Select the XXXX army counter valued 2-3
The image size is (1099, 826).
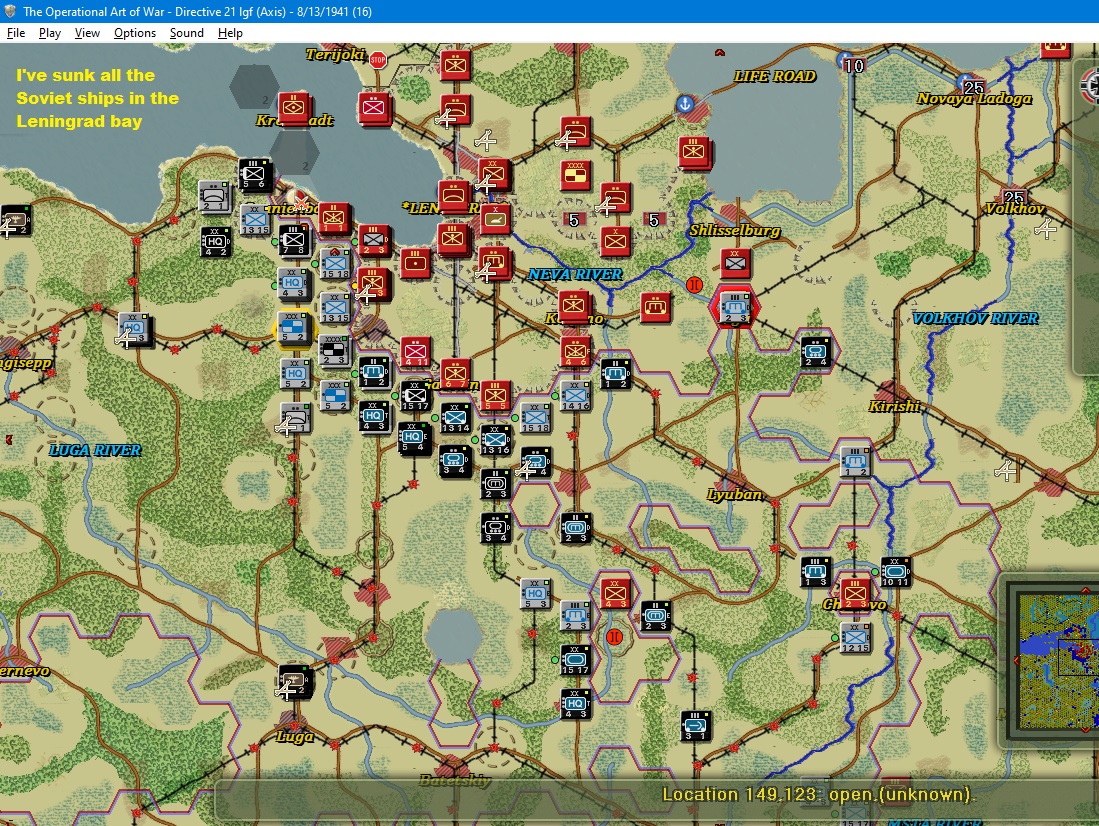[334, 351]
